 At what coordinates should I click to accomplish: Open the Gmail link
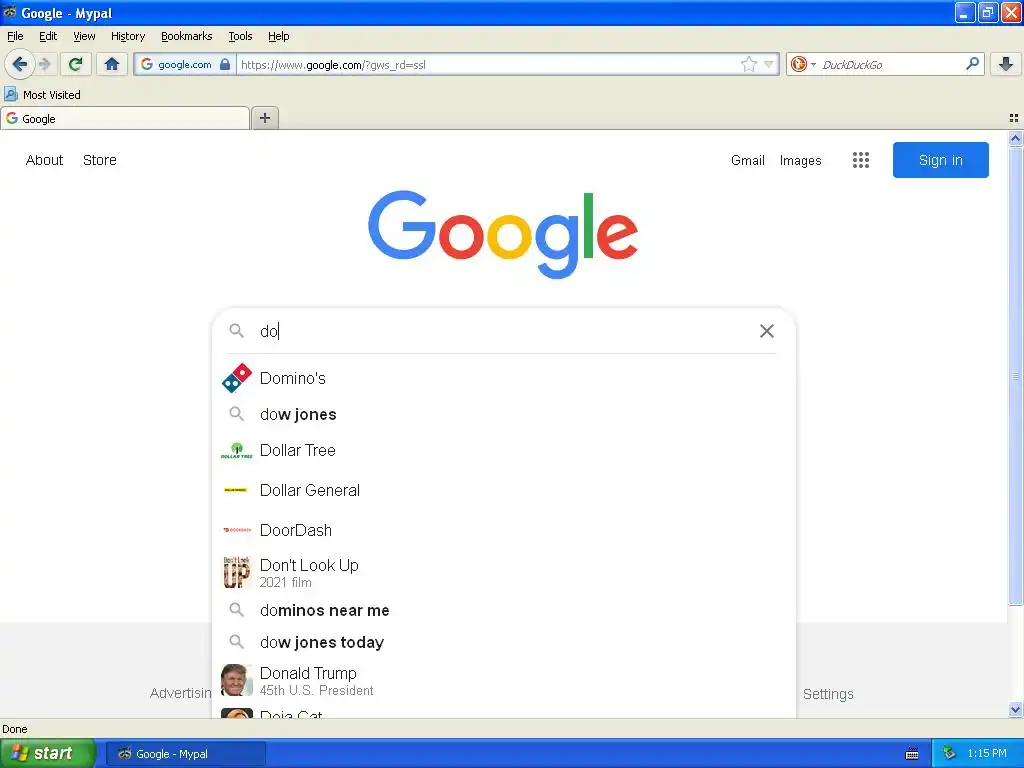pos(748,160)
